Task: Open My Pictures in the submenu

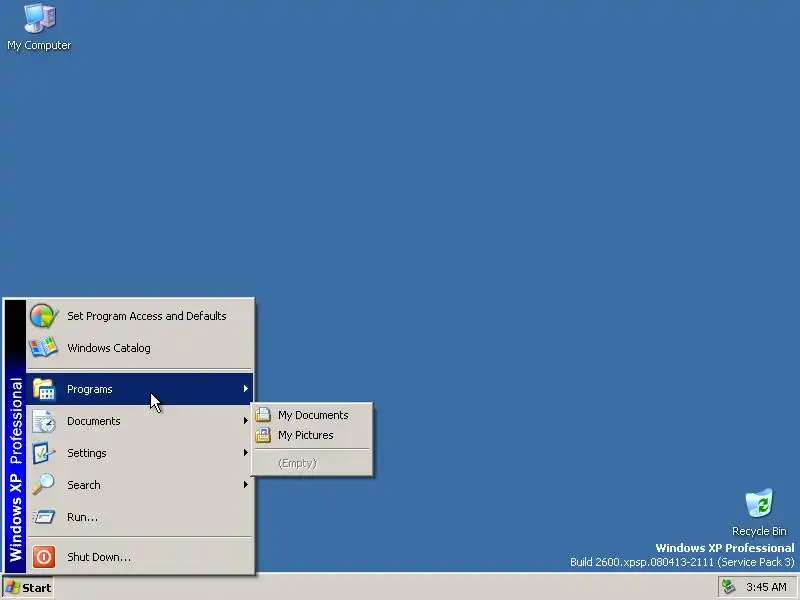Action: [312, 435]
